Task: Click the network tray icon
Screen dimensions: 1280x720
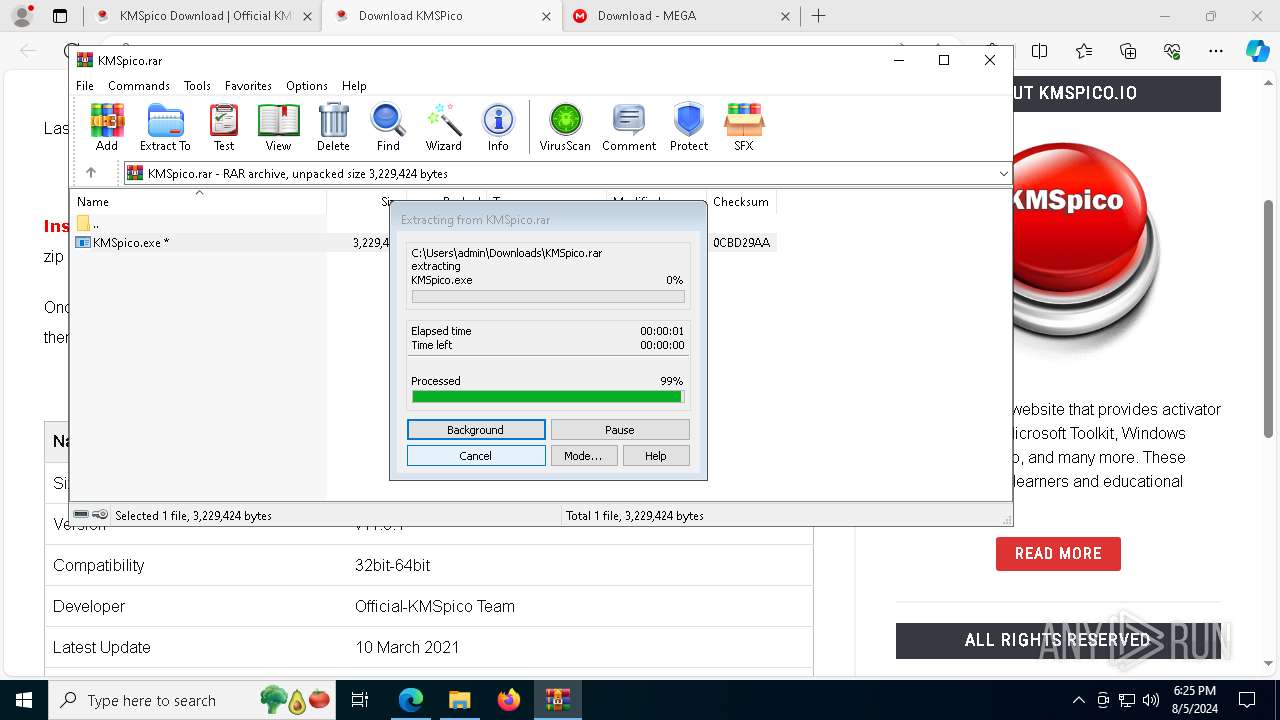Action: point(1127,700)
